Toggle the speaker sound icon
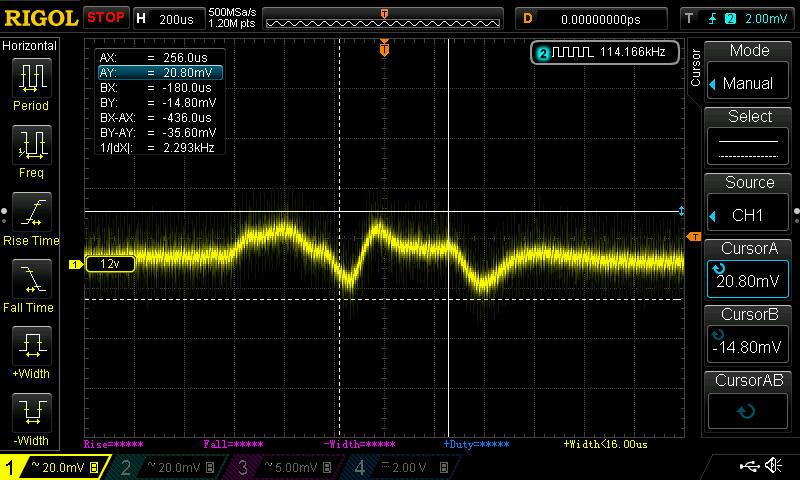 click(x=773, y=466)
